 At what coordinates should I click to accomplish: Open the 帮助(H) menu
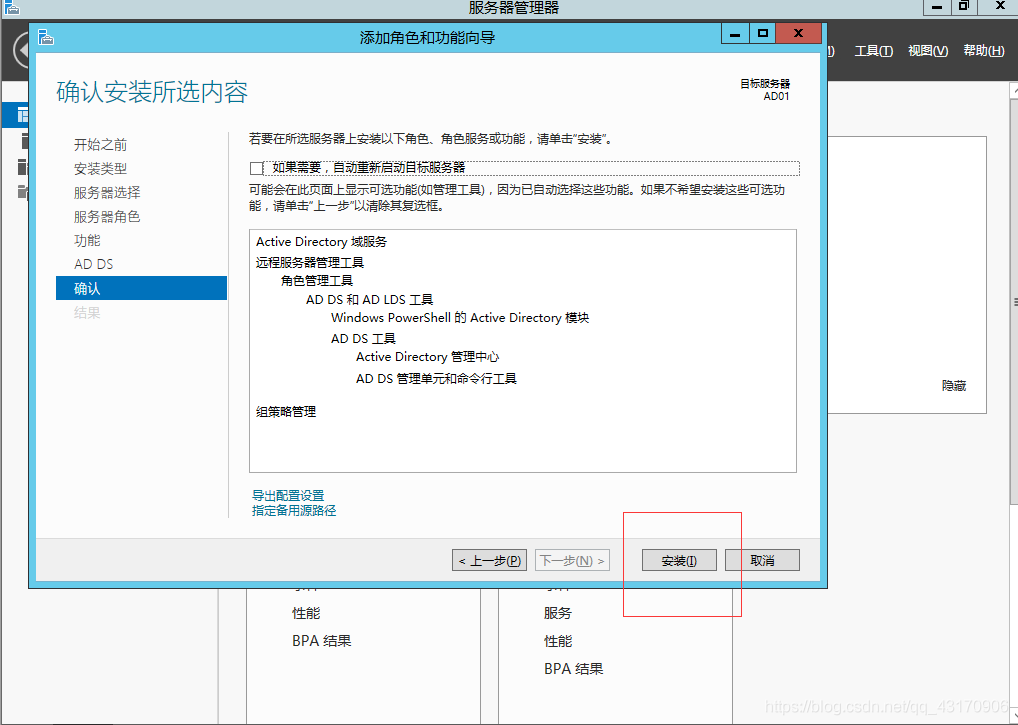(982, 51)
